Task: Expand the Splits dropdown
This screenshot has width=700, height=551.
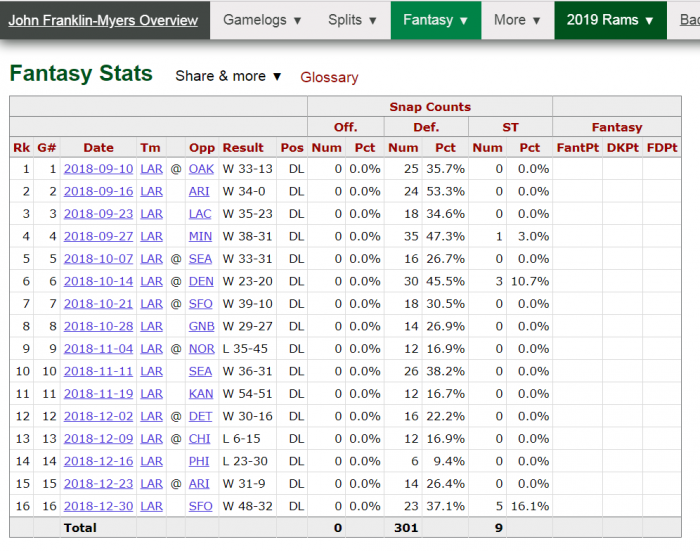Action: tap(351, 20)
